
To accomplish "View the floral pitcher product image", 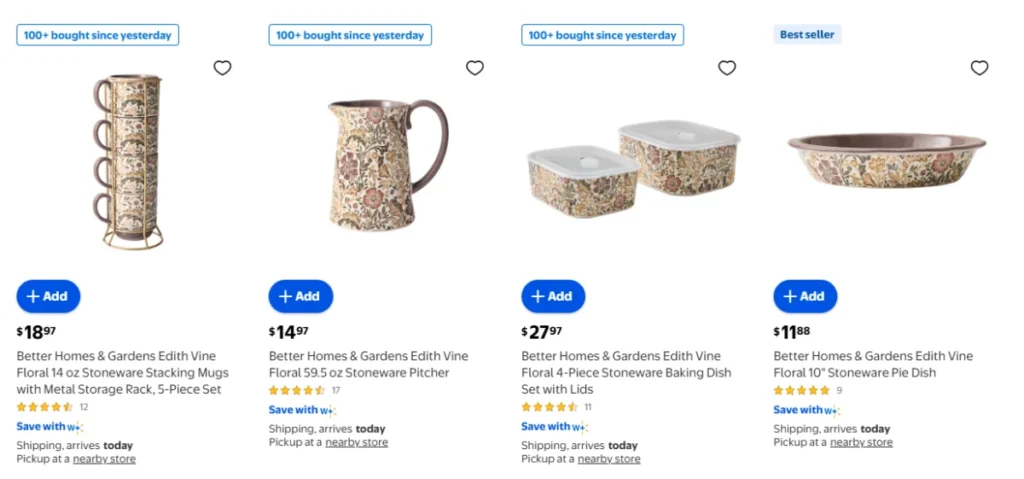I will (388, 165).
